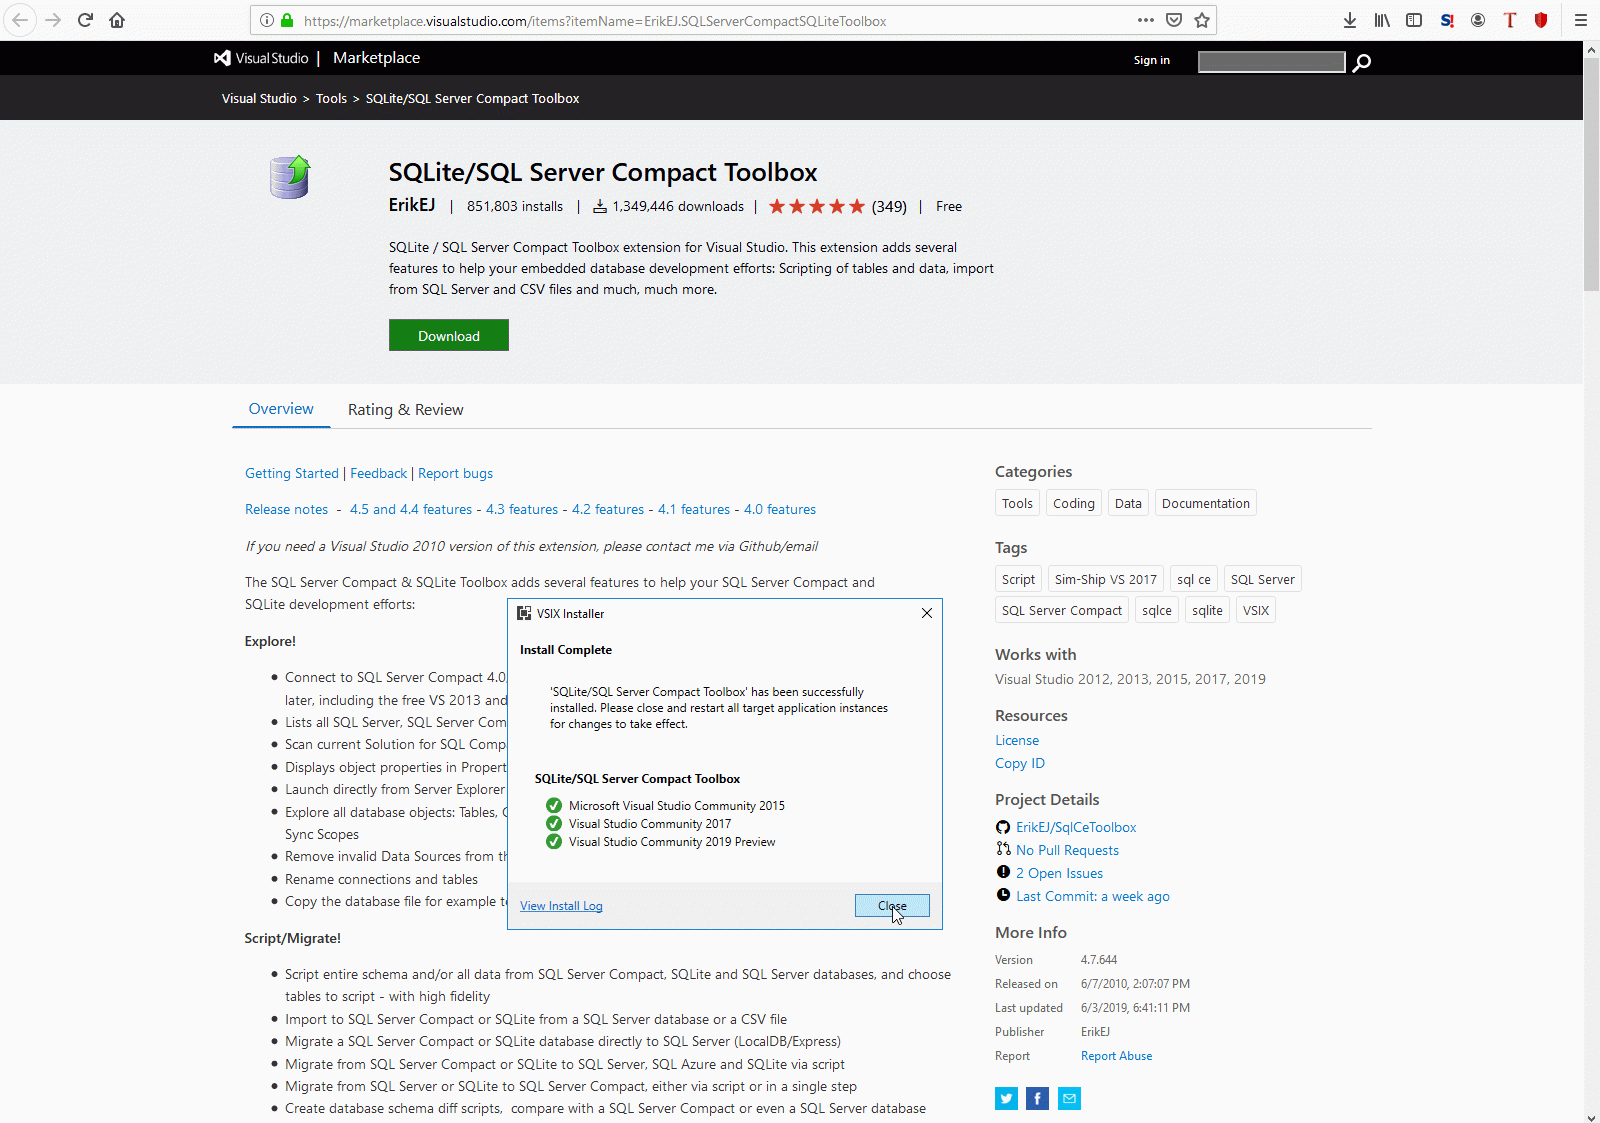The width and height of the screenshot is (1600, 1123).
Task: Toggle the sidebar view icon
Action: 1414,20
